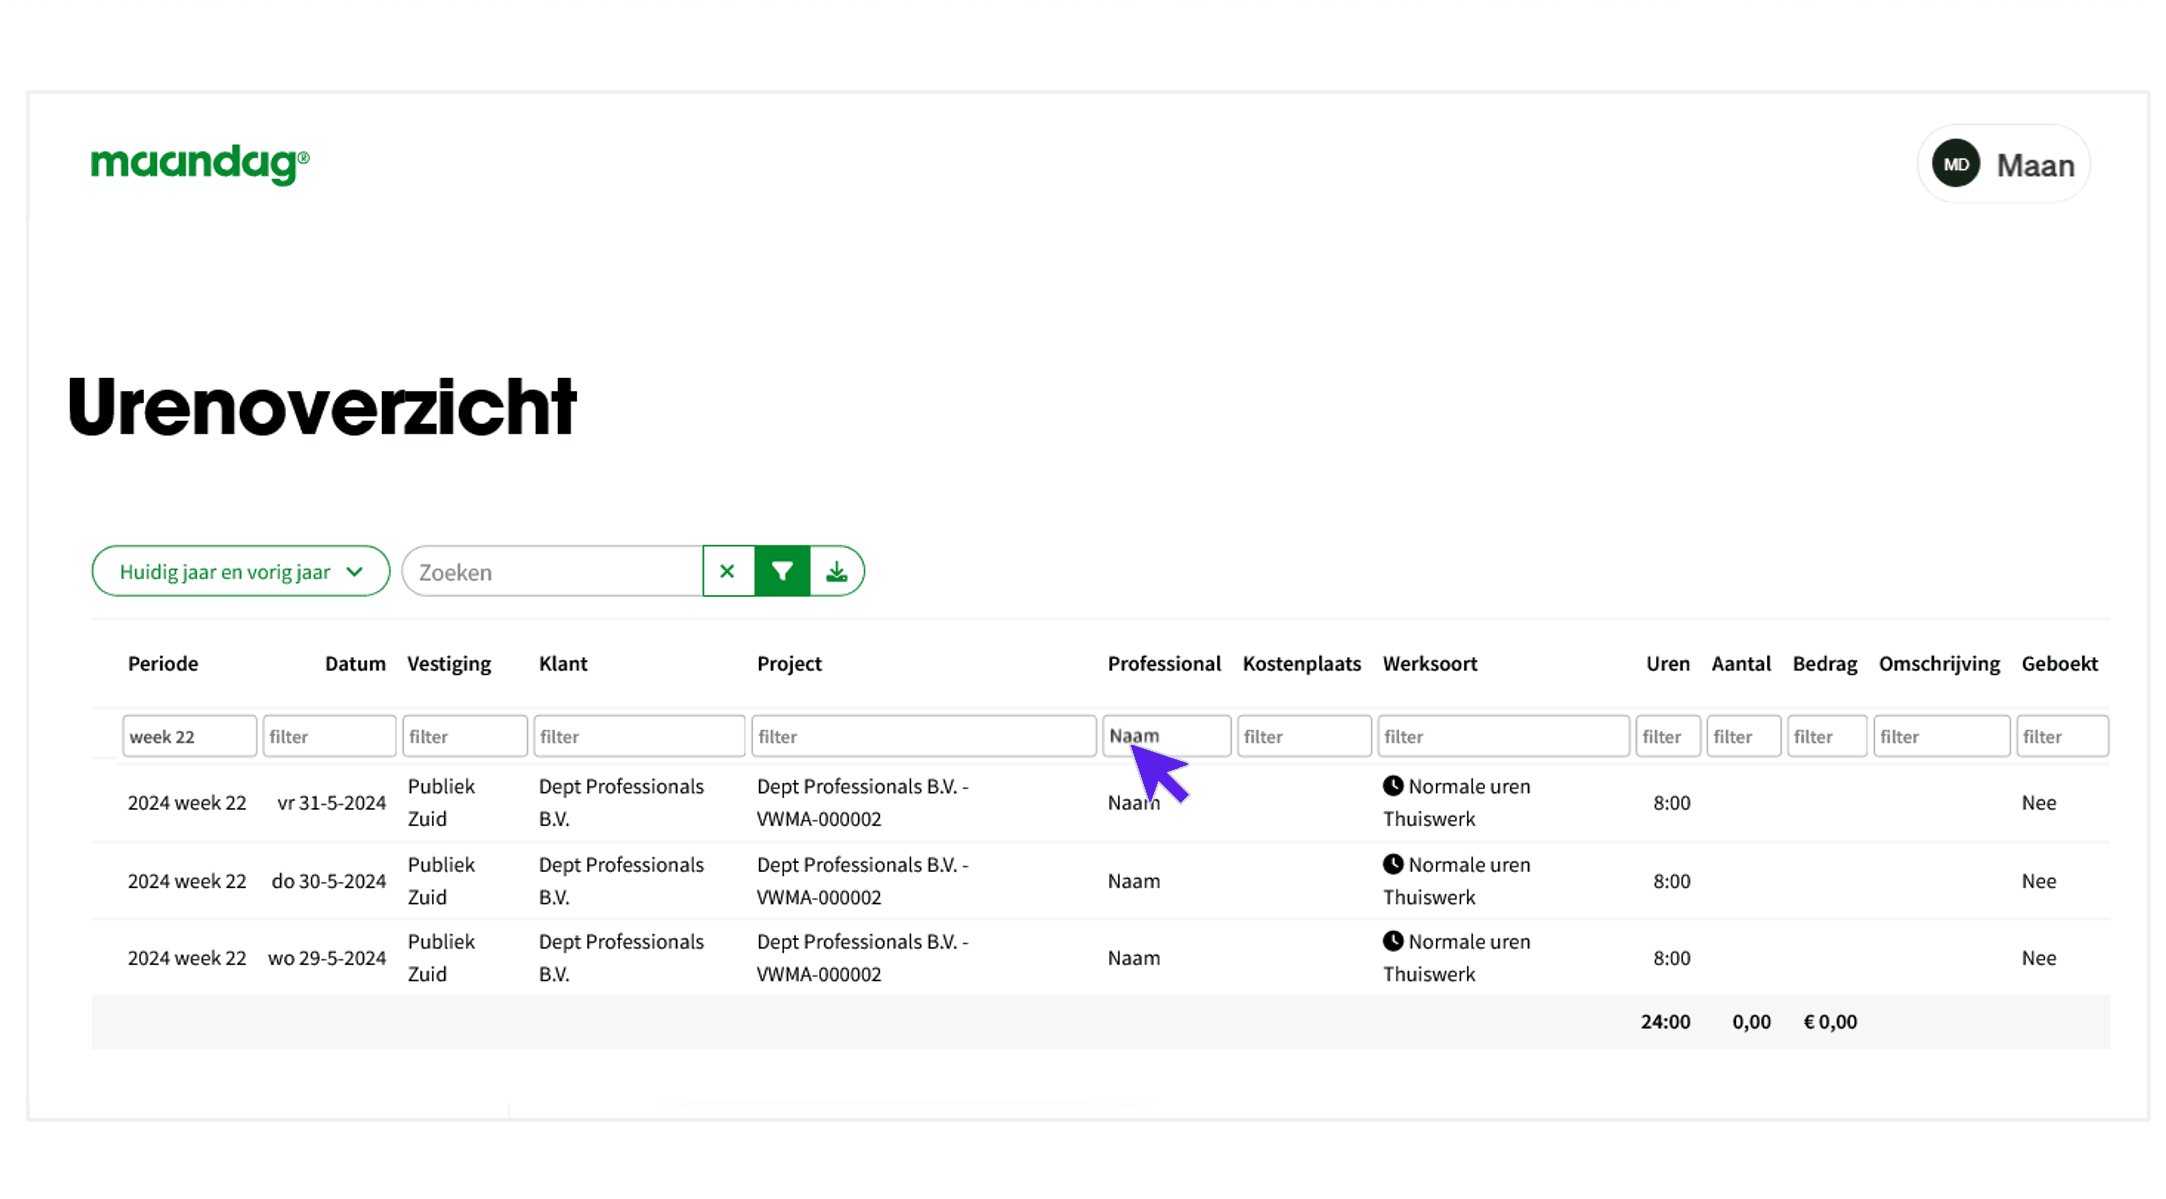Click the Professional column header
This screenshot has width=2166, height=1199.
pyautogui.click(x=1164, y=663)
